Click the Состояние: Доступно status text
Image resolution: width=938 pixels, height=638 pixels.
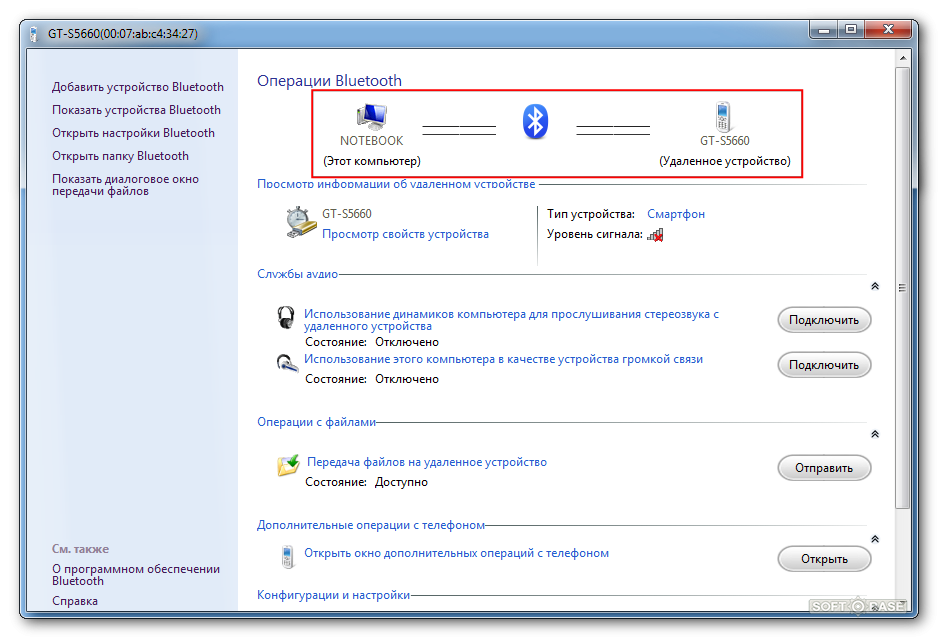point(366,482)
